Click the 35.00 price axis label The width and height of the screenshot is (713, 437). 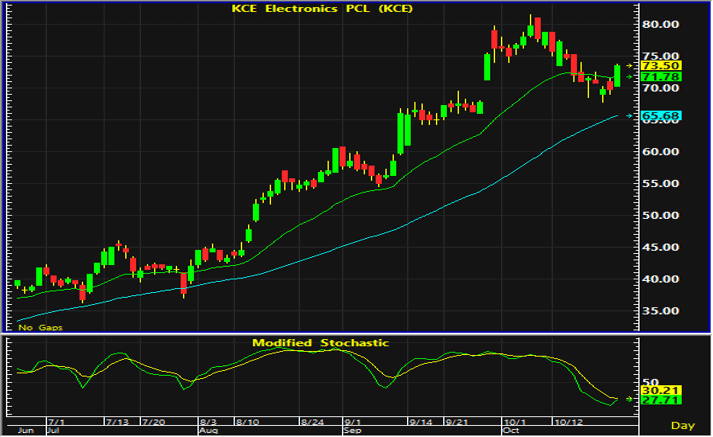point(660,311)
